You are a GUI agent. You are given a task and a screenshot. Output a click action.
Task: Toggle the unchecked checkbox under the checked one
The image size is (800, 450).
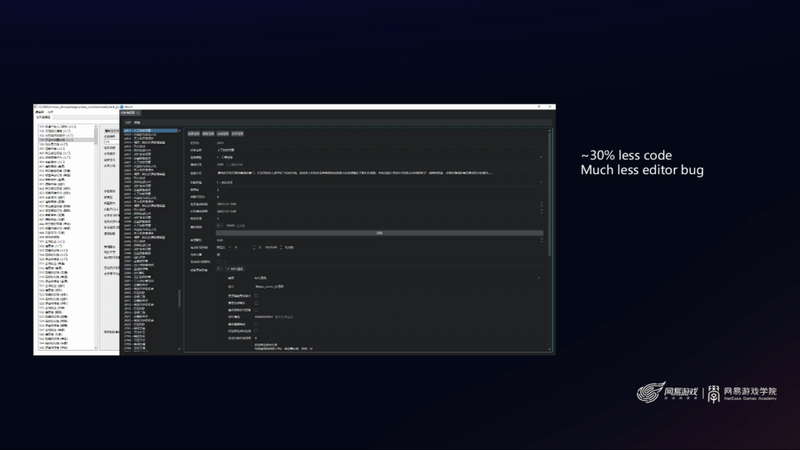[218, 261]
